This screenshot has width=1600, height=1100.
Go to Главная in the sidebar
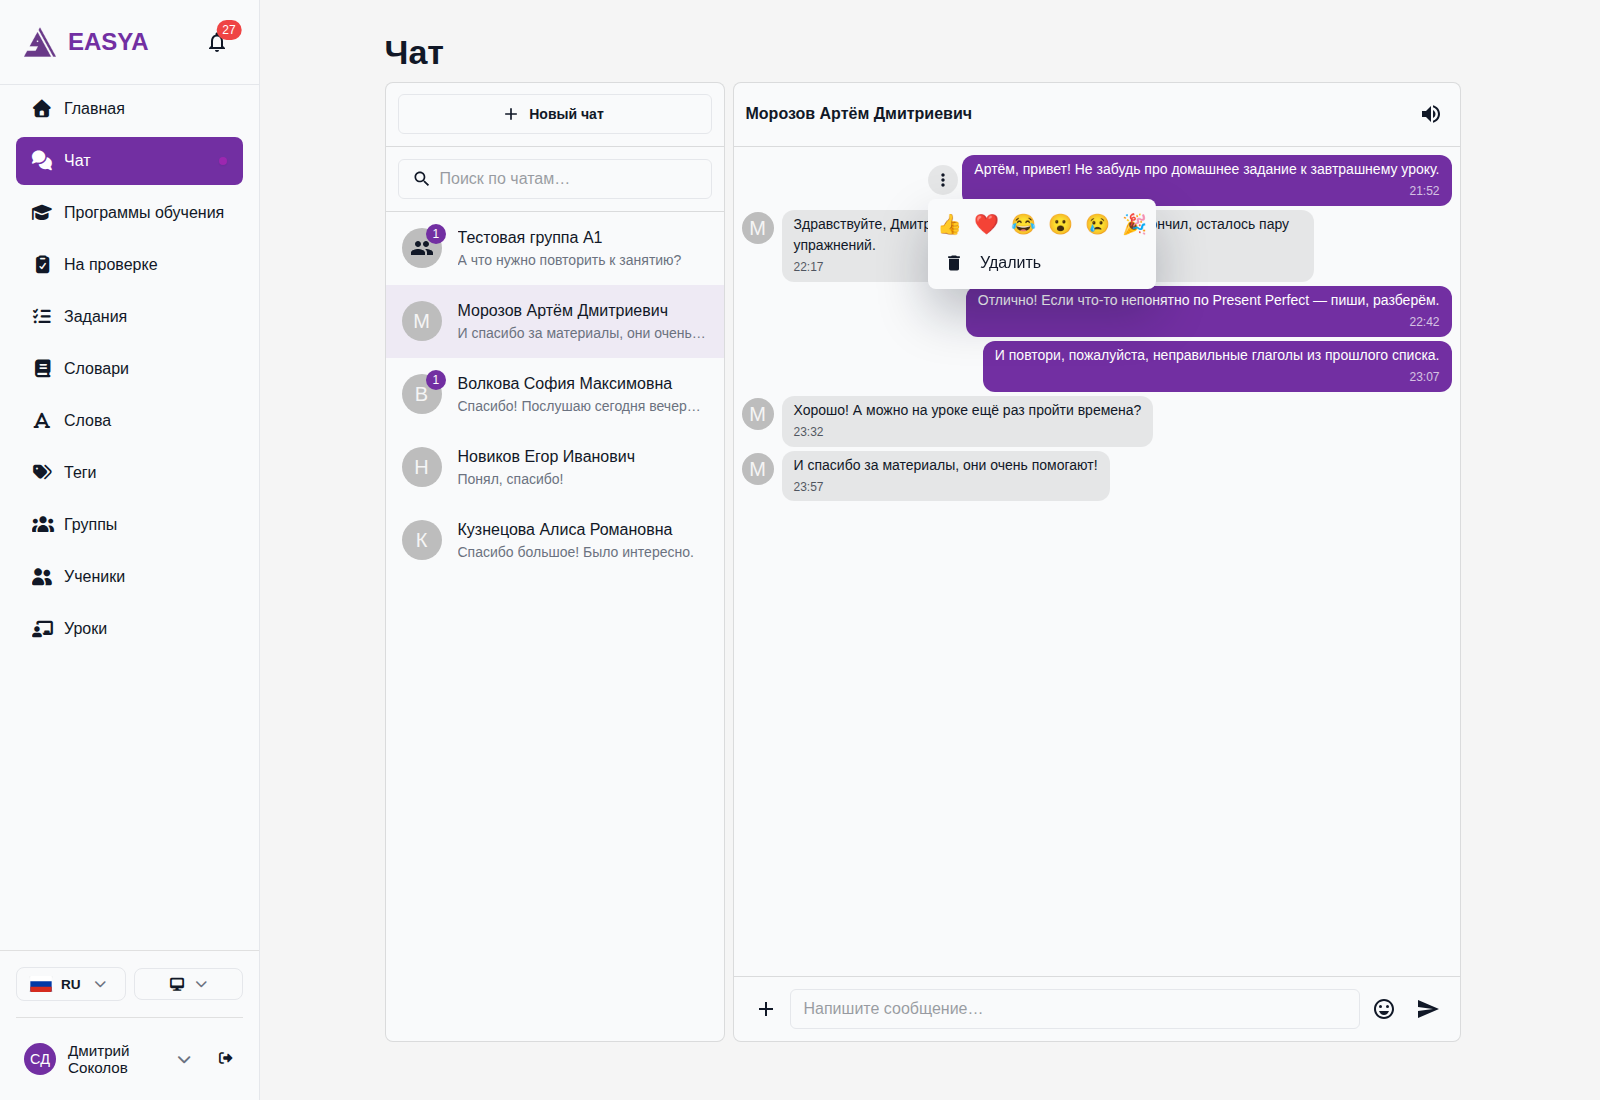[x=129, y=109]
